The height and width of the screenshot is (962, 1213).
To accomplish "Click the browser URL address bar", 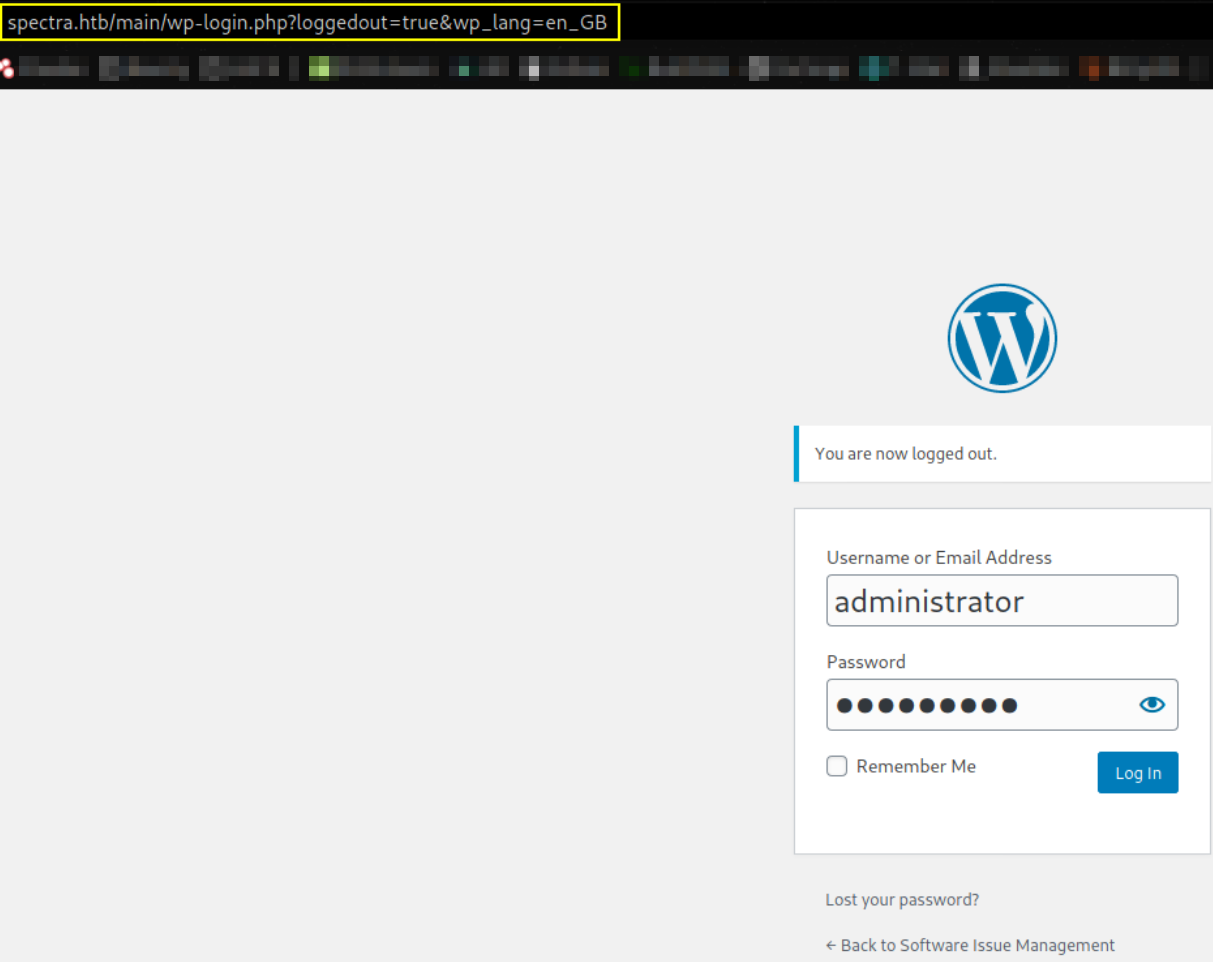I will 311,22.
